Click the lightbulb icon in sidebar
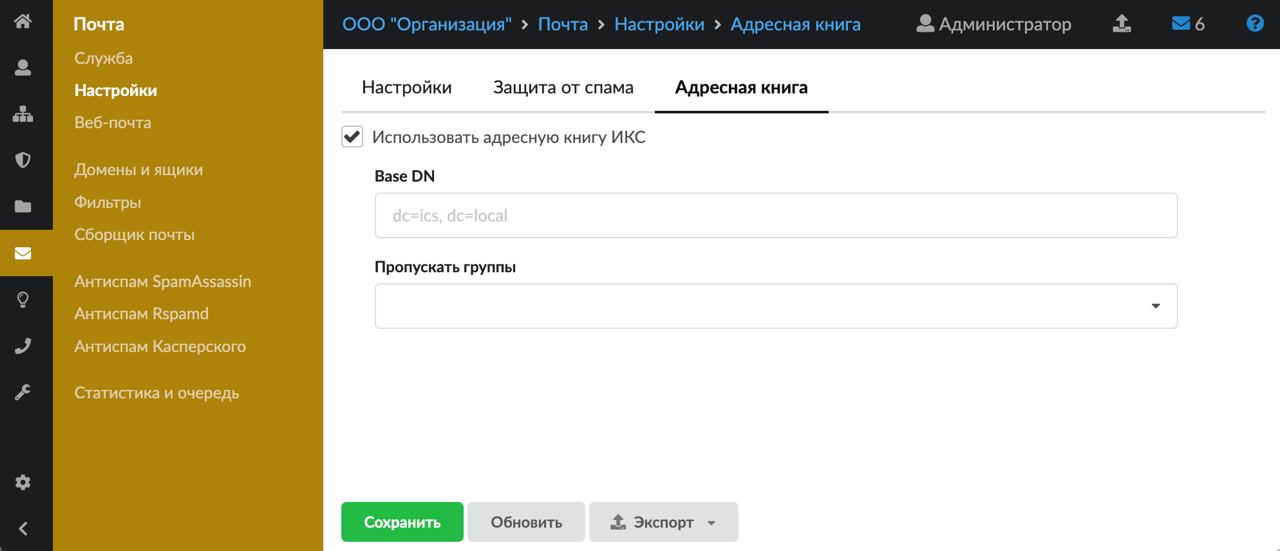1280x551 pixels. (22, 300)
